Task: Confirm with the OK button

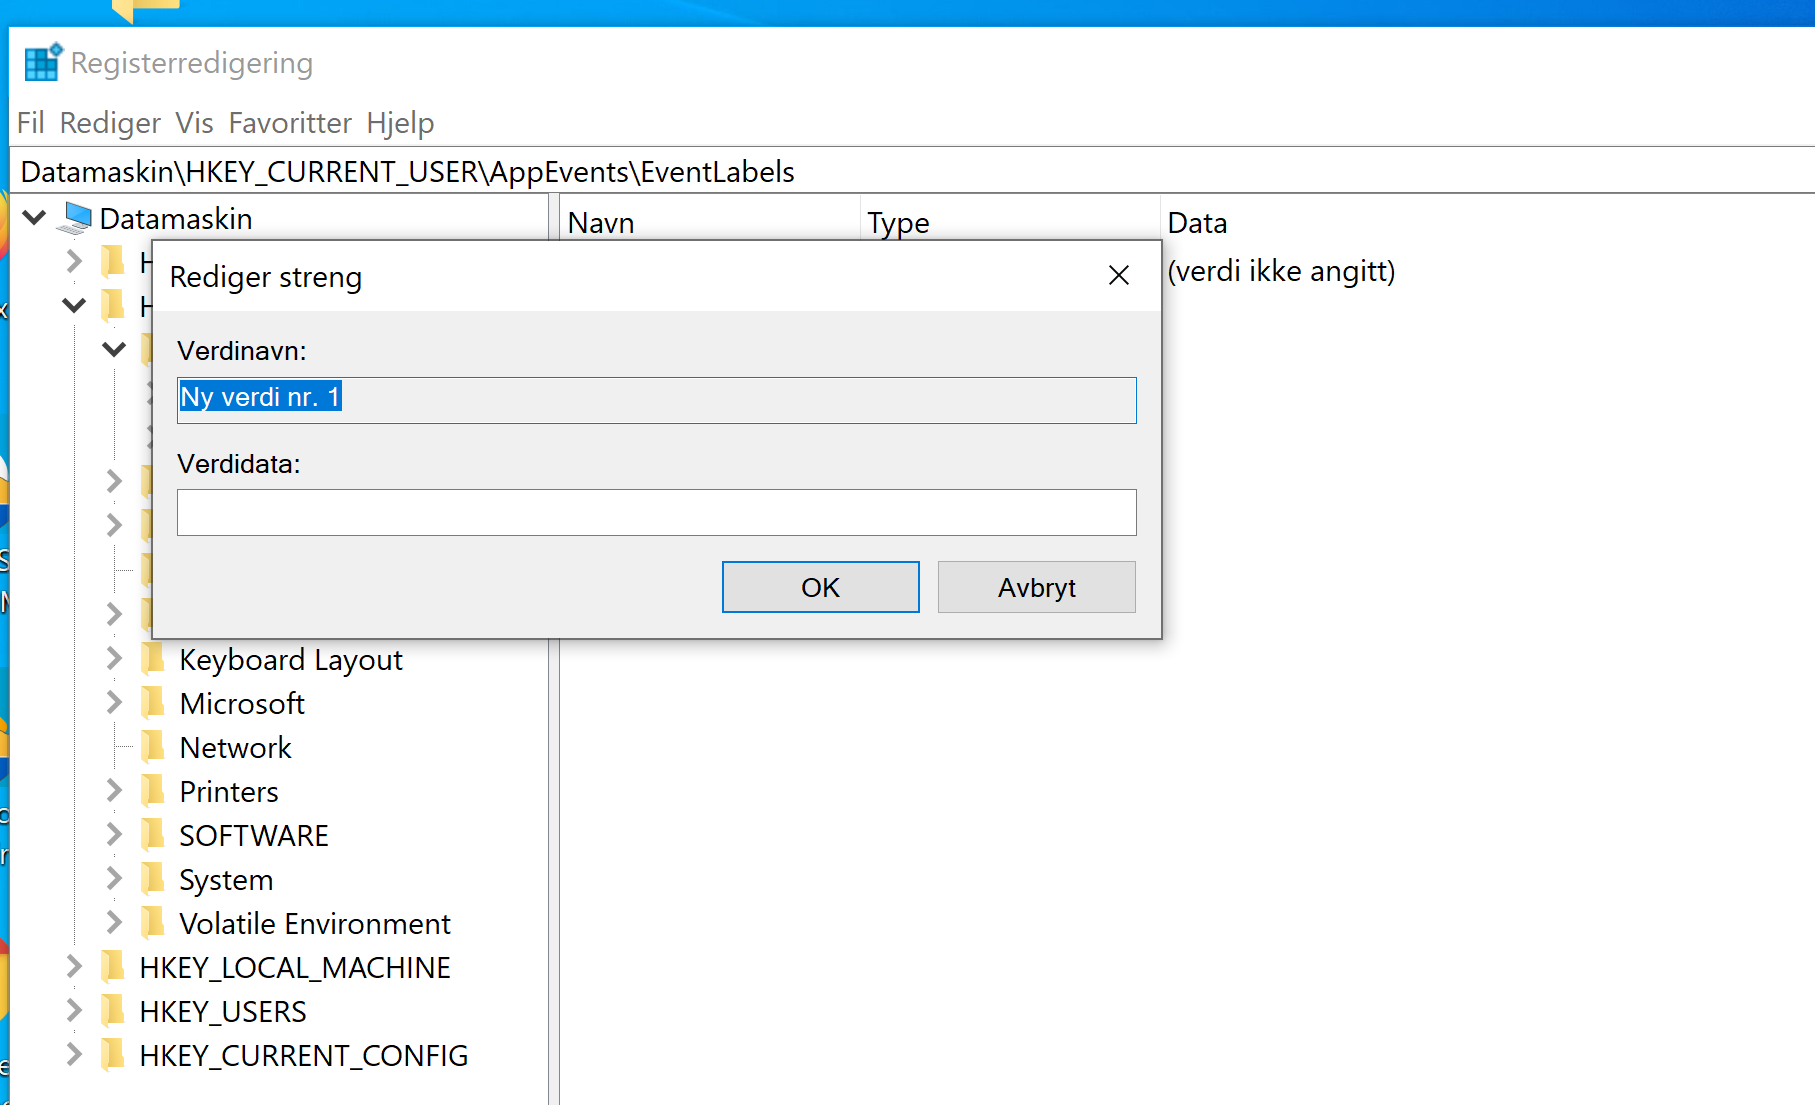Action: (x=820, y=587)
